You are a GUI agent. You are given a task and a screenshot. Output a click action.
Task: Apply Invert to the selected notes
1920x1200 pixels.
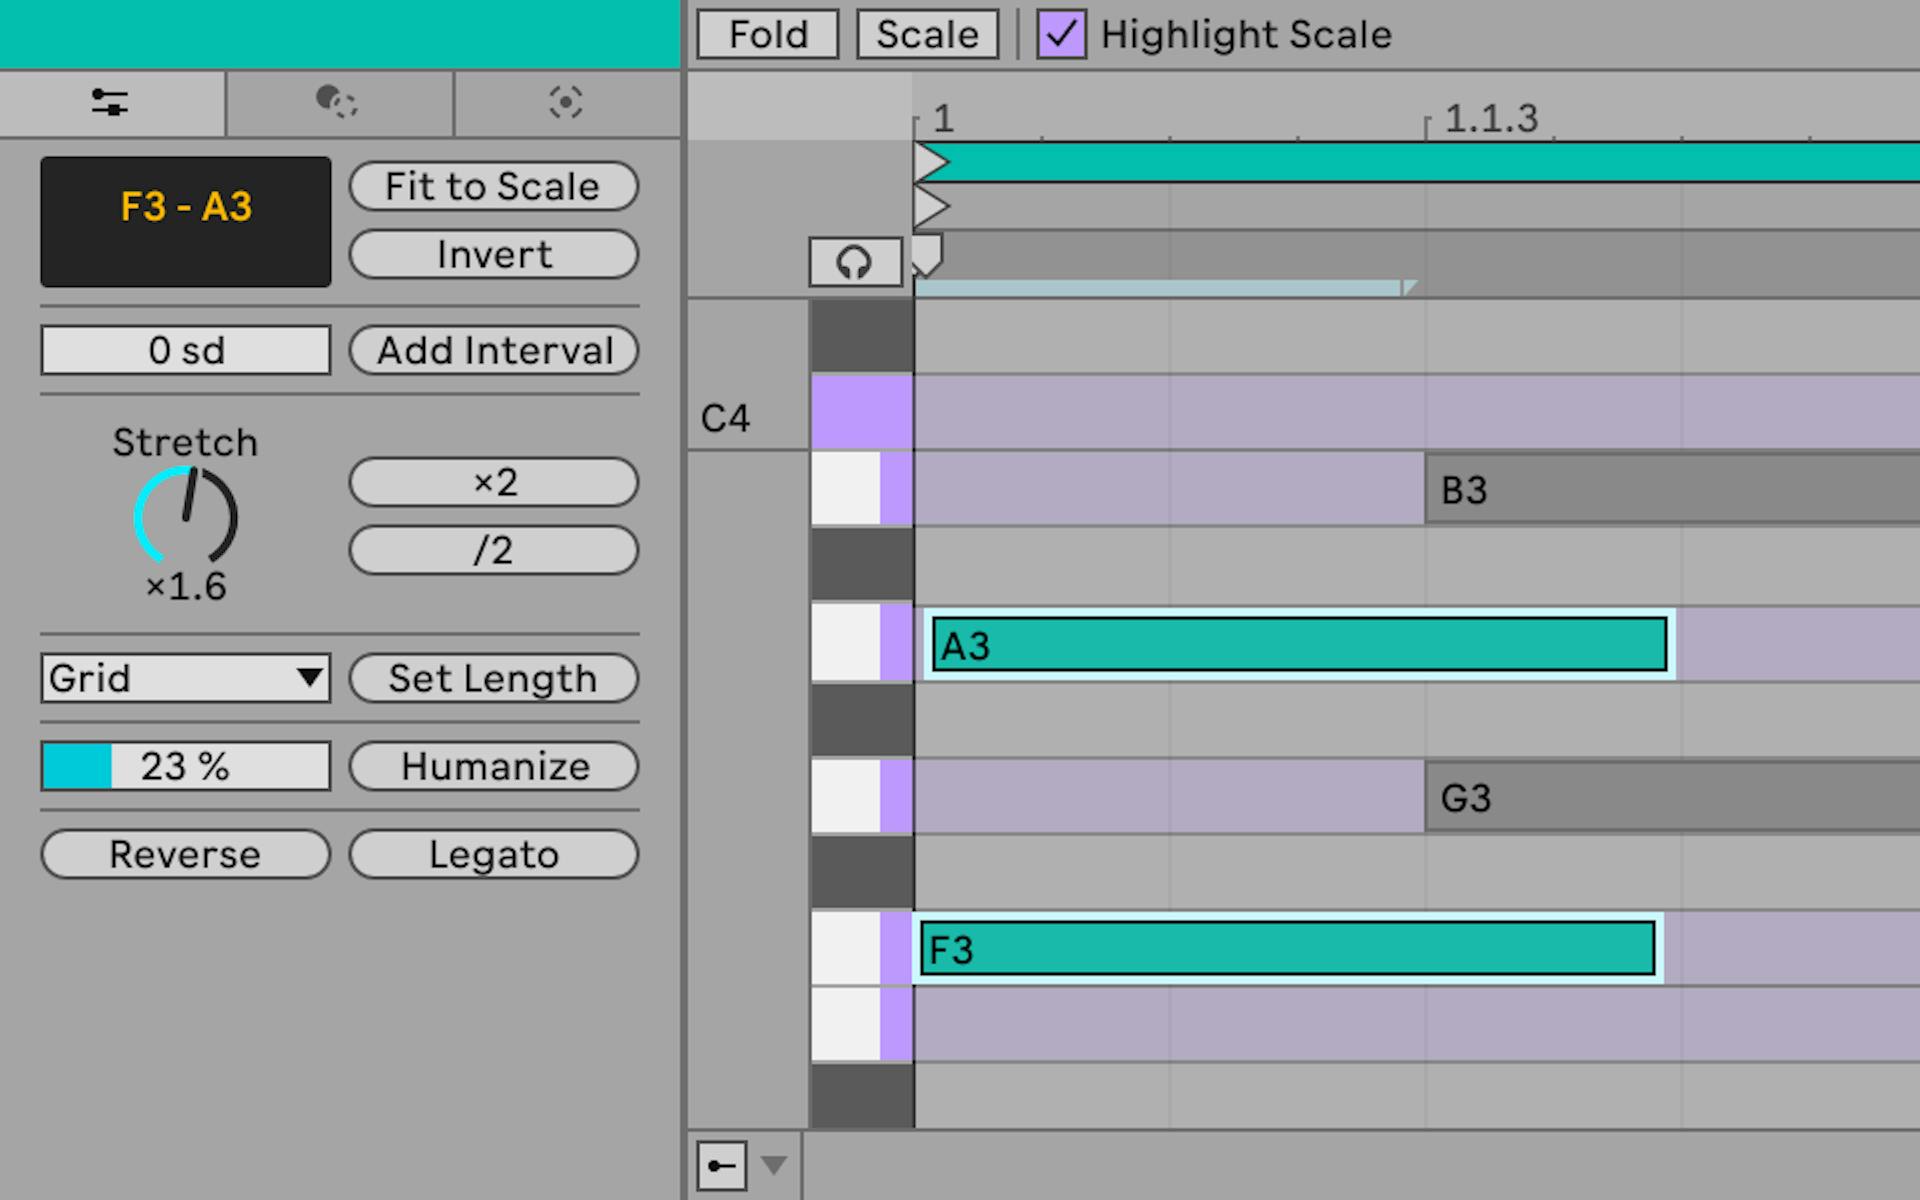(493, 254)
